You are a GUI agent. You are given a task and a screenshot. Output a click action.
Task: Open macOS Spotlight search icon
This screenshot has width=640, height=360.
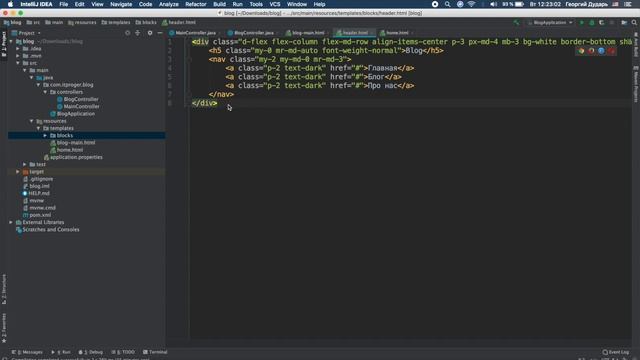point(447,4)
